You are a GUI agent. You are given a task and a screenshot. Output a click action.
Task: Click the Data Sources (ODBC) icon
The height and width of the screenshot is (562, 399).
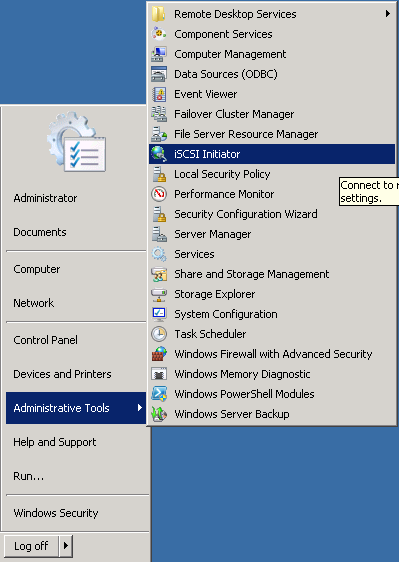point(159,74)
